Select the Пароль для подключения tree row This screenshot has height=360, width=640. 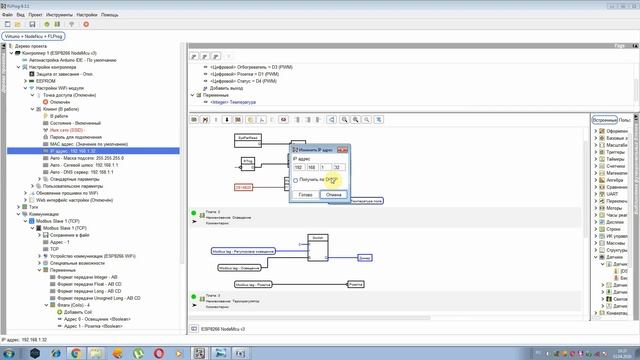pos(76,137)
